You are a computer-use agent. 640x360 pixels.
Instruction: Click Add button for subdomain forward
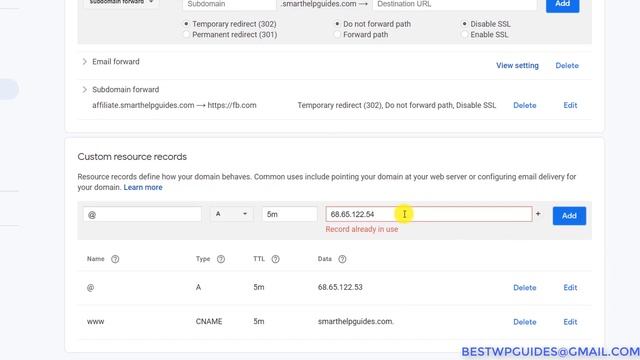pyautogui.click(x=562, y=5)
